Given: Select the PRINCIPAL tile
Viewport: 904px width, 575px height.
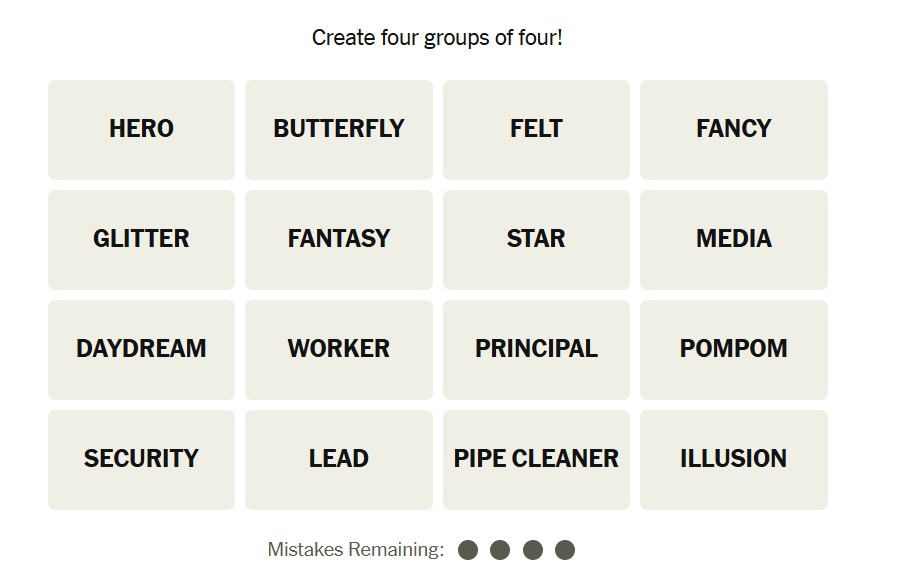Looking at the screenshot, I should tap(536, 349).
